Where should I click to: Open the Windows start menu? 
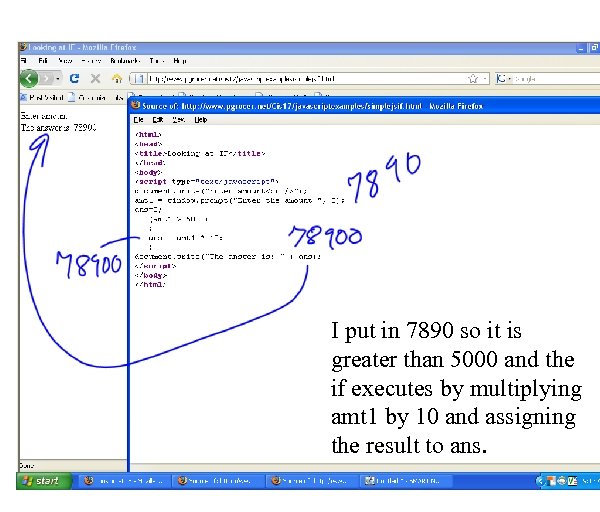44,481
